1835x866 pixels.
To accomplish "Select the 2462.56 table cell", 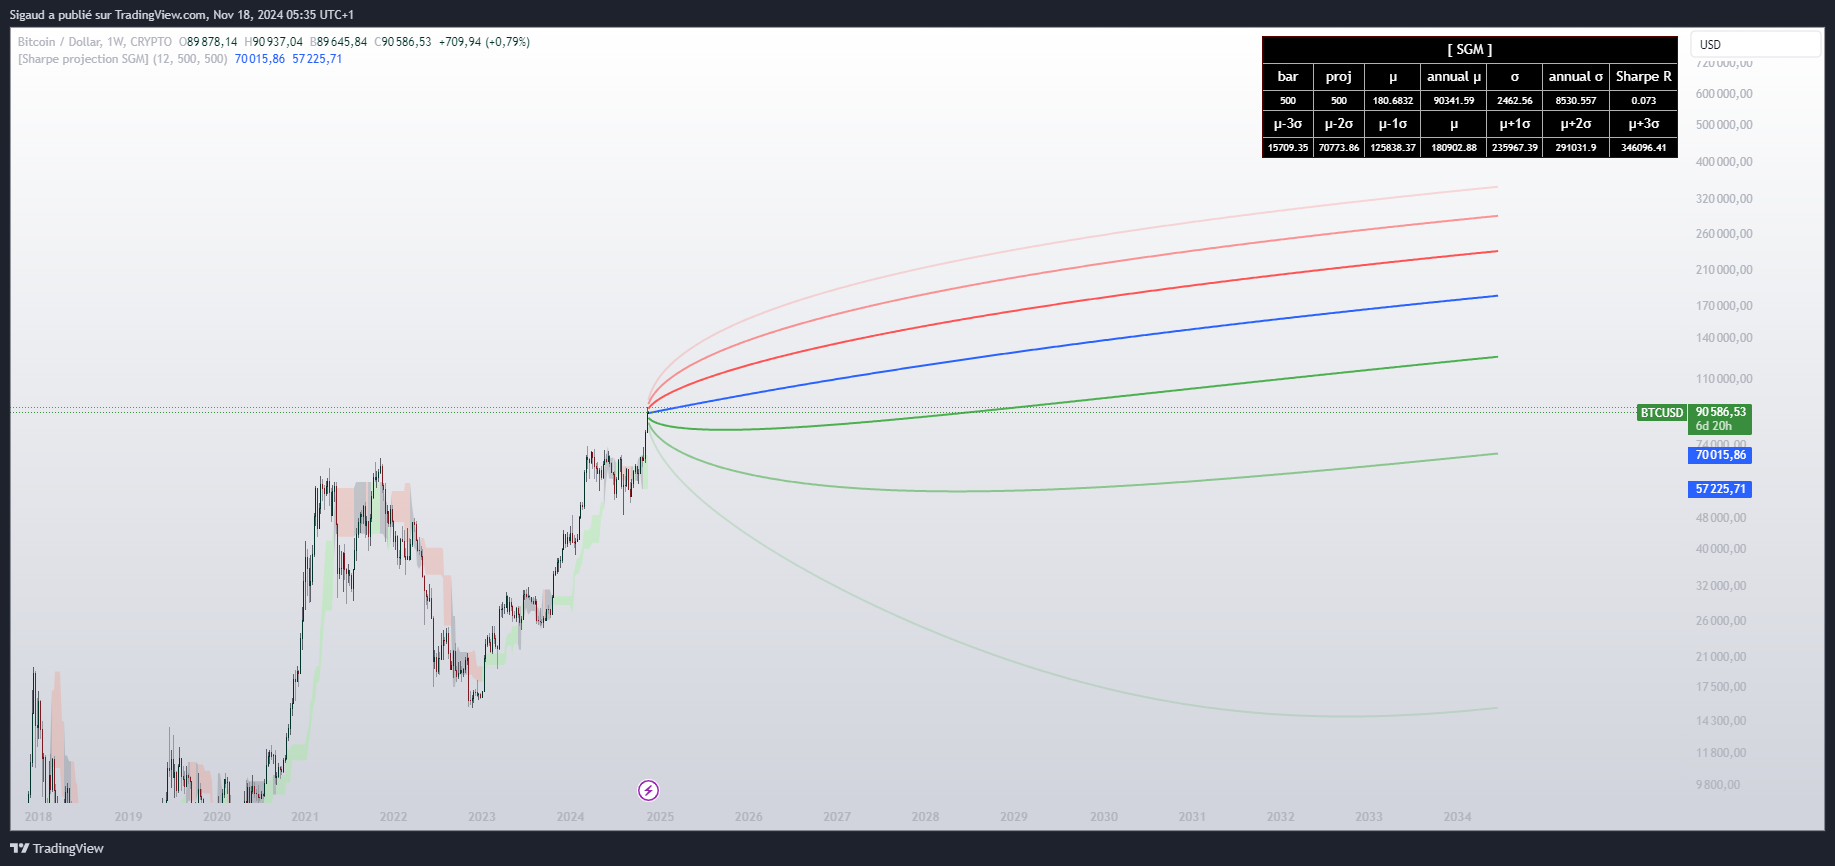I will point(1515,100).
